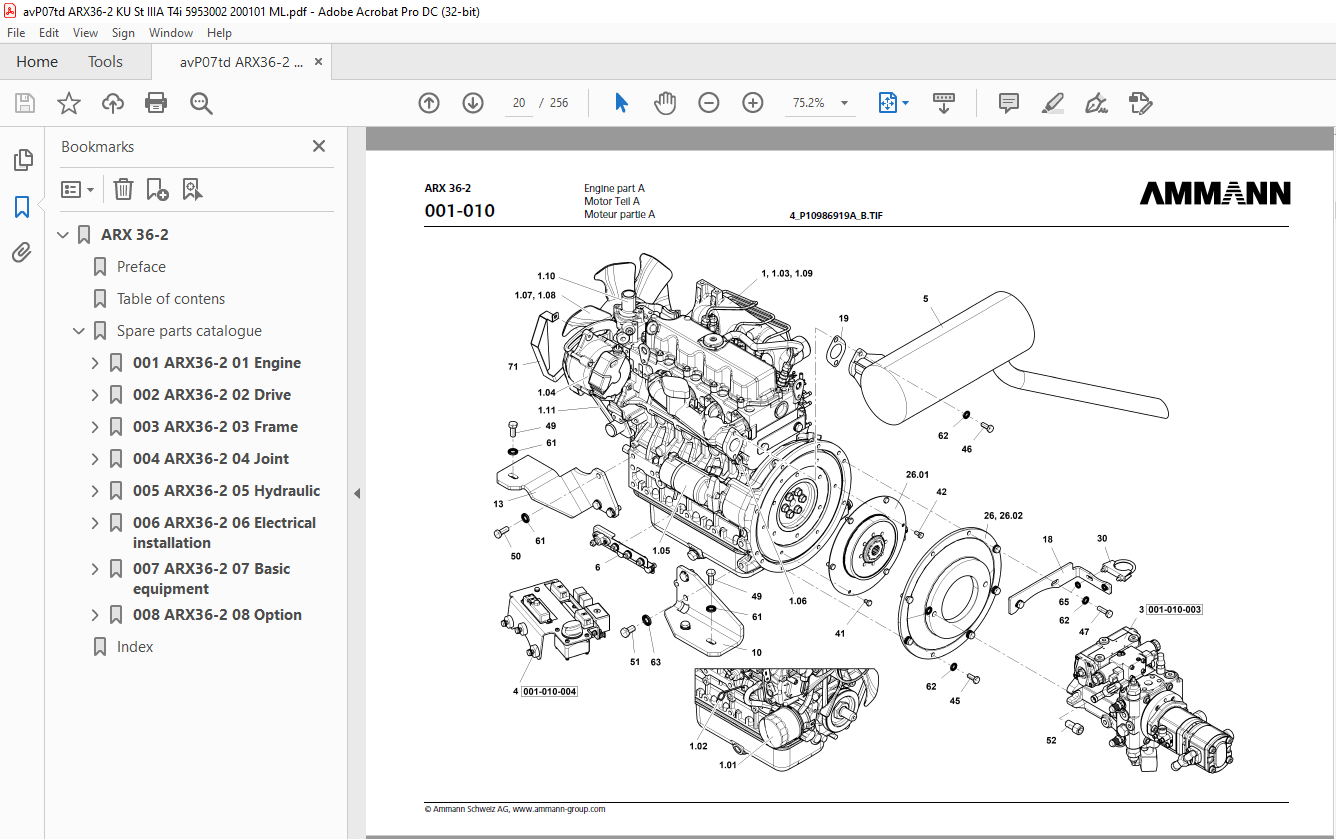
Task: Find the current bookmark icon
Action: tap(192, 189)
